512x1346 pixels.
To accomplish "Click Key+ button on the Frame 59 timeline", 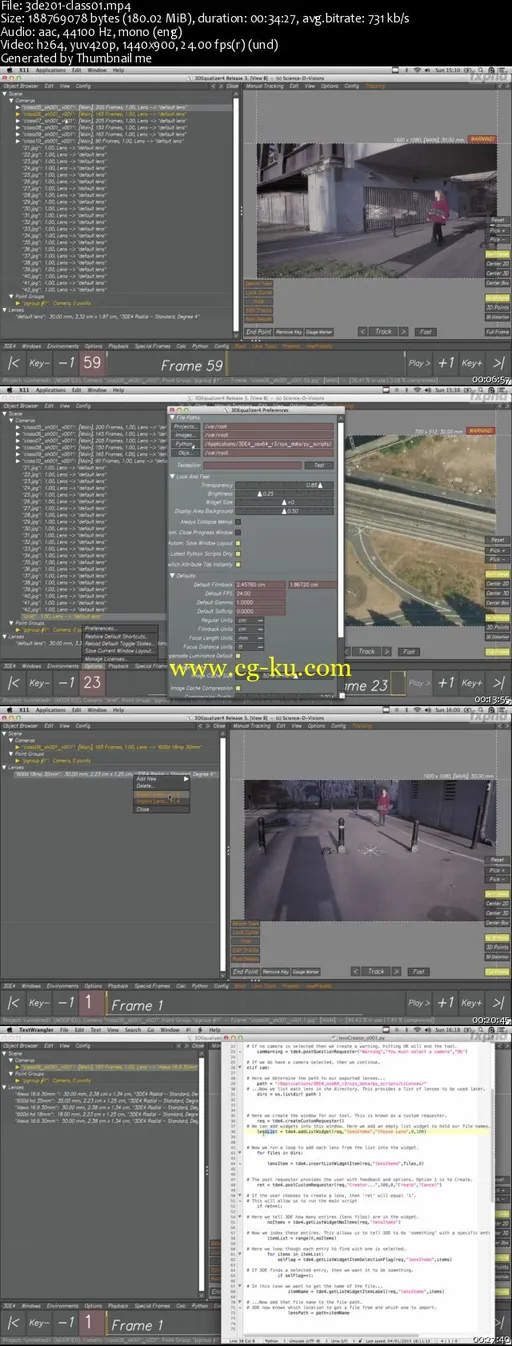I will point(472,364).
